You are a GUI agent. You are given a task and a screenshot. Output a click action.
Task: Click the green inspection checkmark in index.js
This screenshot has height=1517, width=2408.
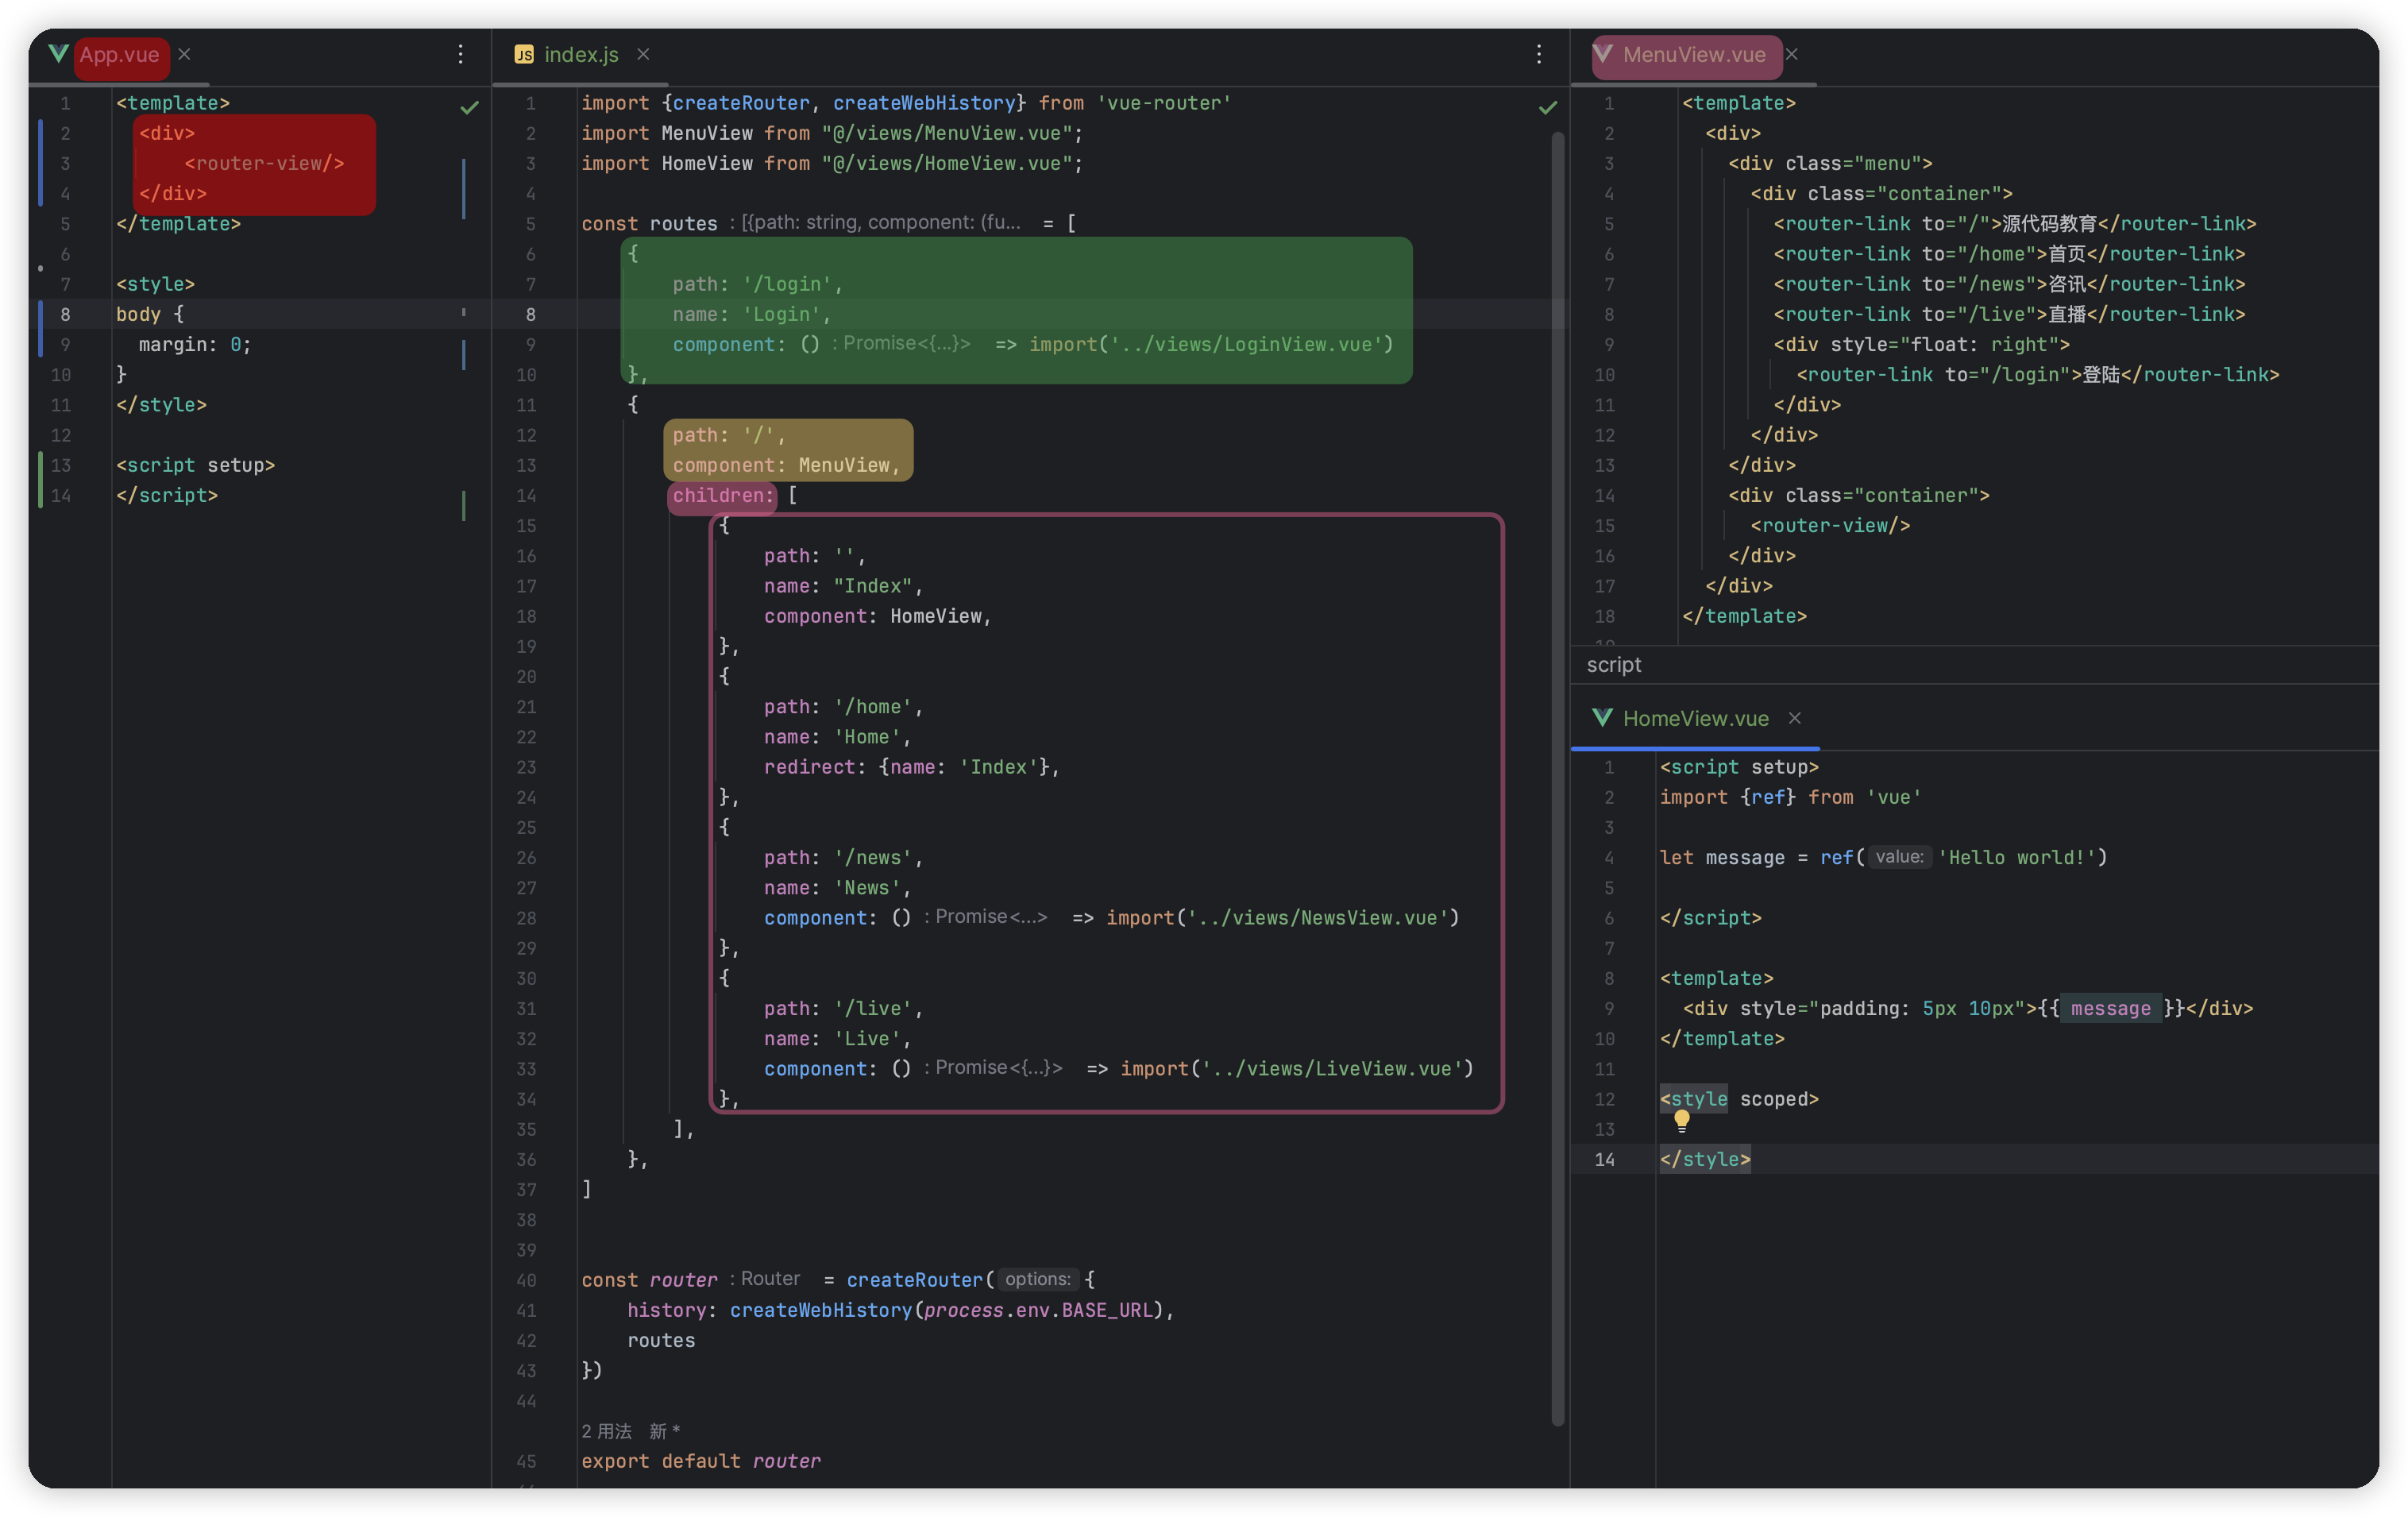(x=1547, y=107)
